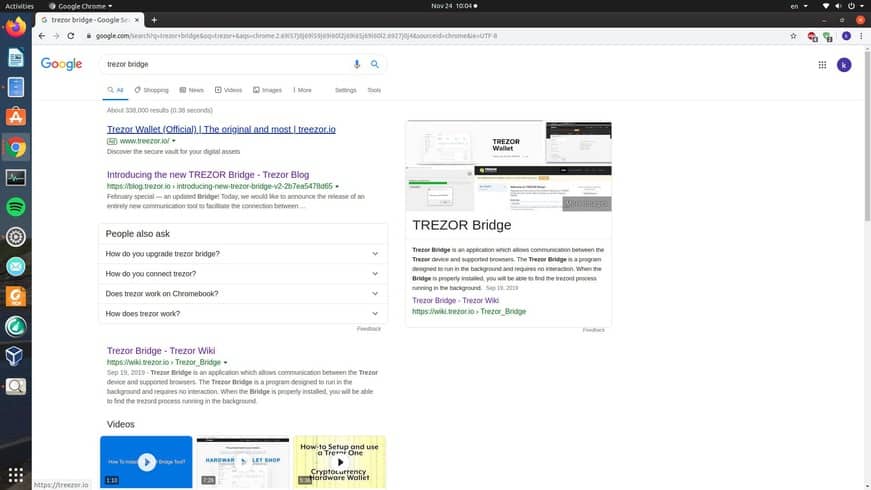
Task: Open dropdown arrow next to www.treezor.io ad
Action: [x=173, y=141]
